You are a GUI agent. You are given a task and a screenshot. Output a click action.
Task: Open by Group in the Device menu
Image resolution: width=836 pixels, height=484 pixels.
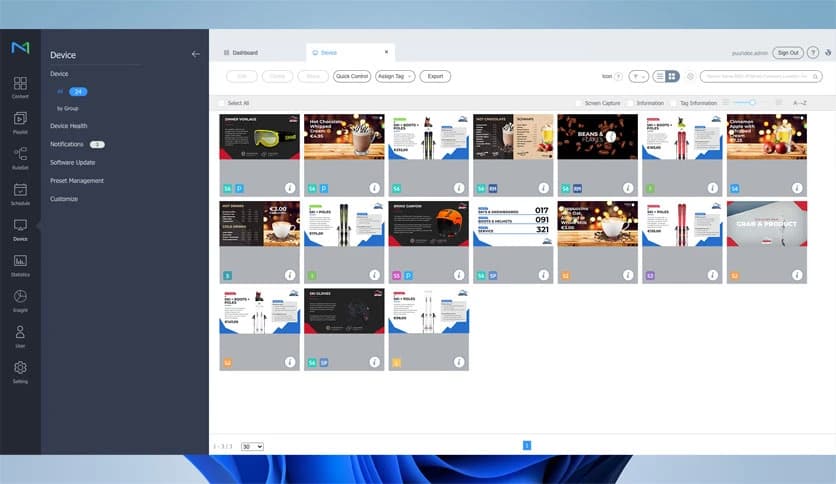pos(68,108)
